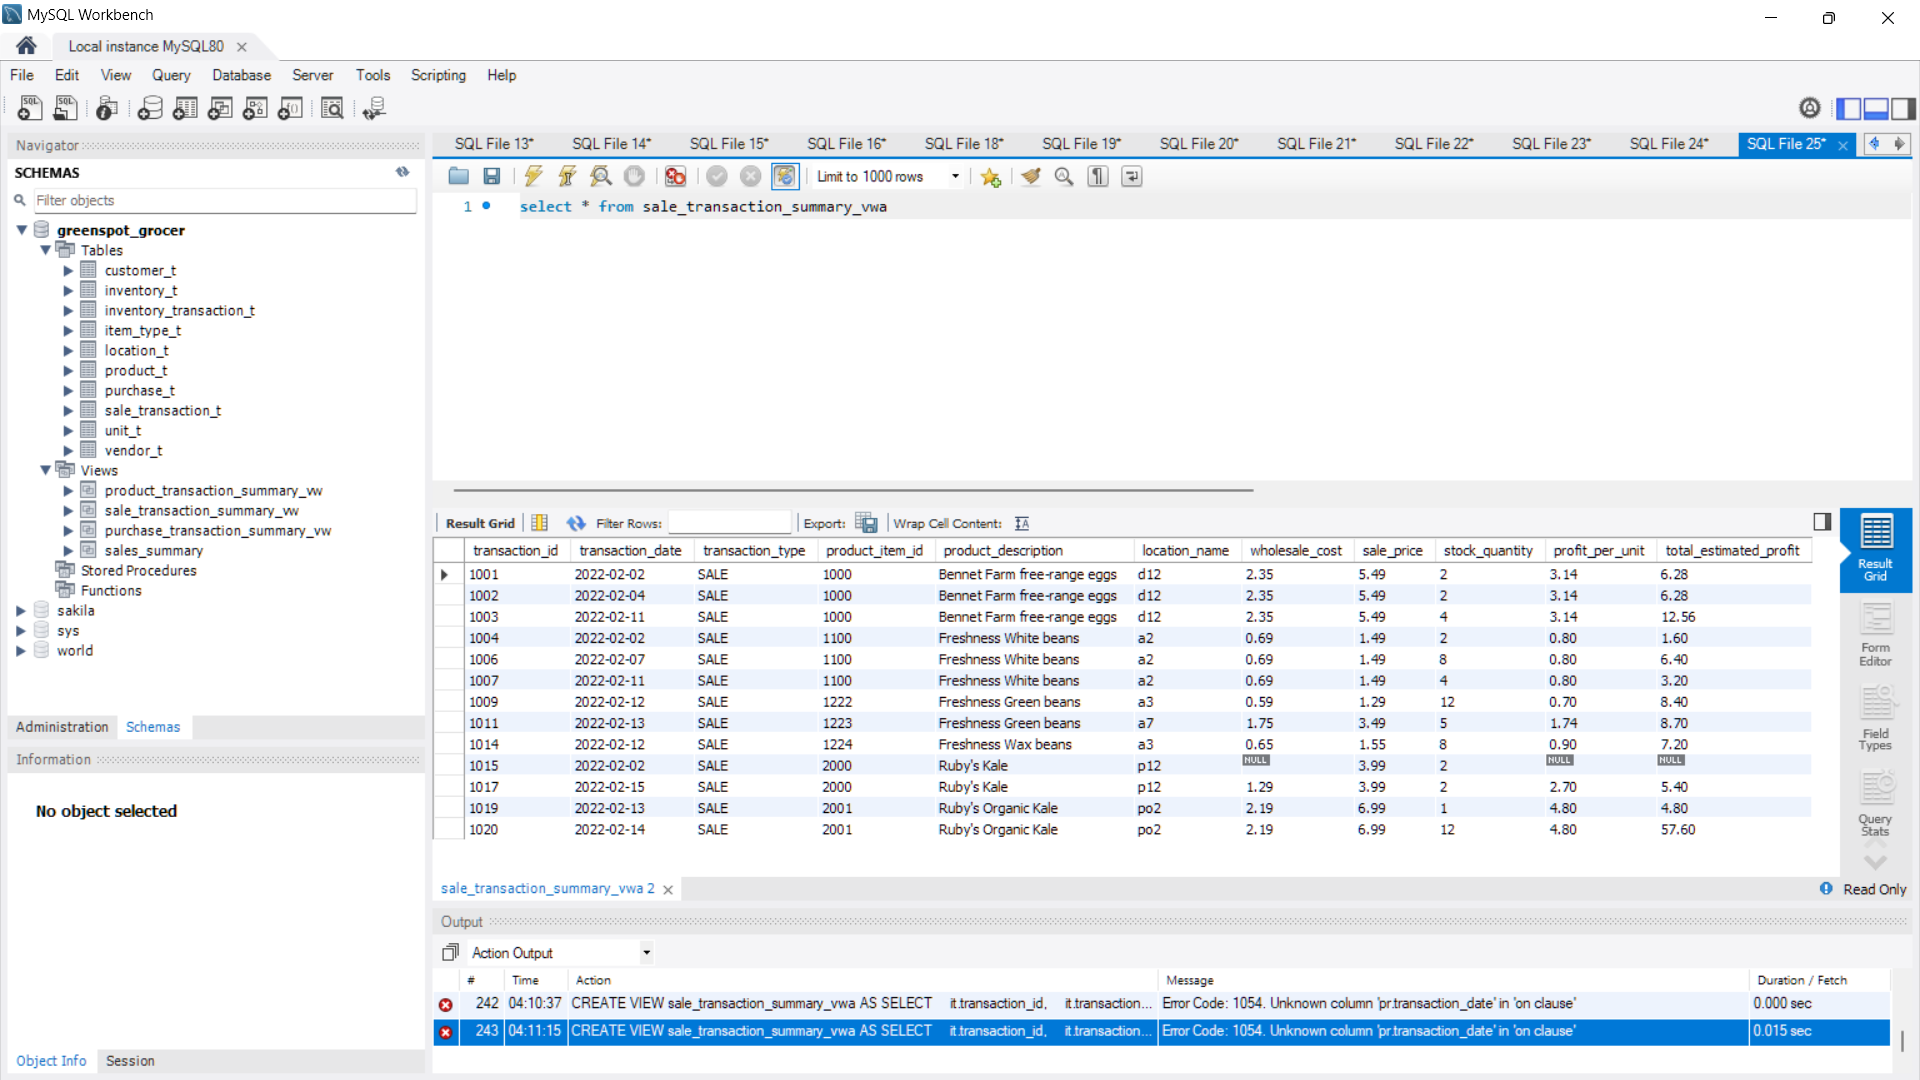Click create new view icon
Image resolution: width=1920 pixels, height=1080 pixels.
pyautogui.click(x=220, y=108)
